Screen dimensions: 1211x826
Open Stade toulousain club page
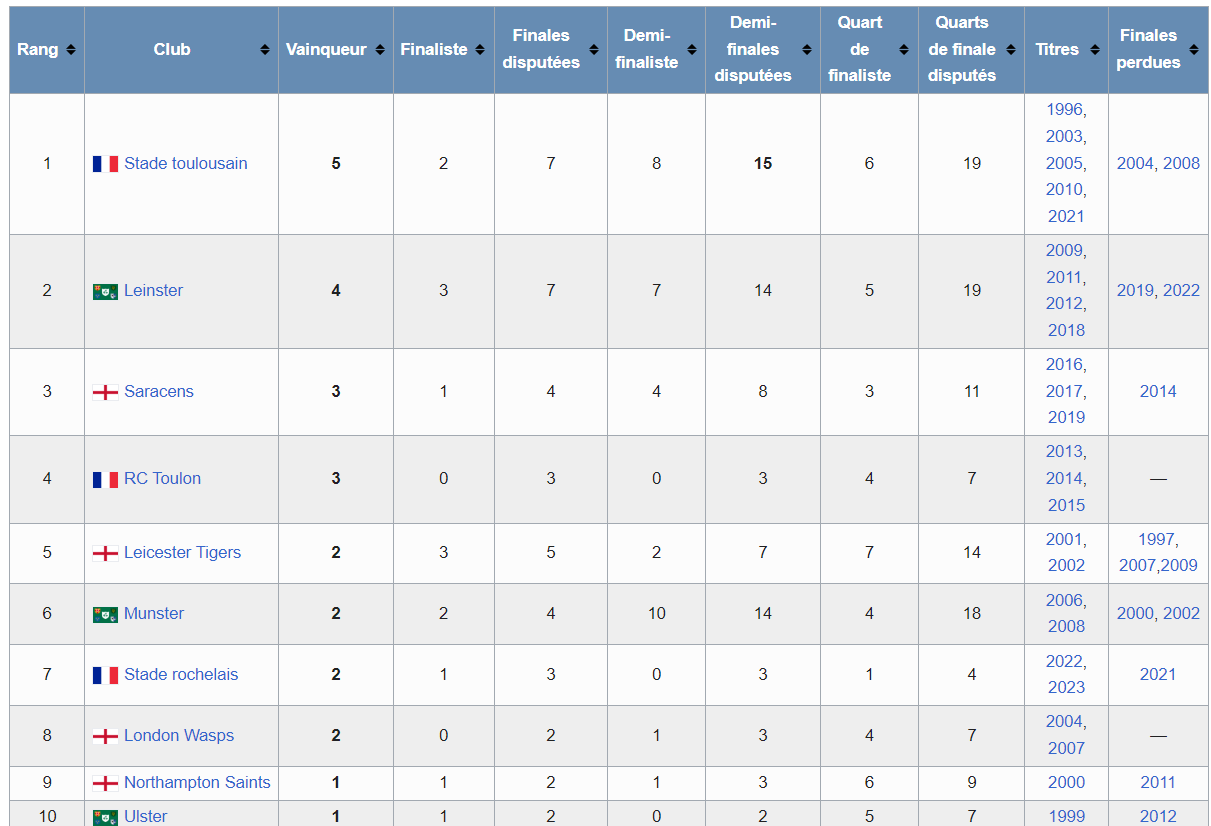[185, 164]
